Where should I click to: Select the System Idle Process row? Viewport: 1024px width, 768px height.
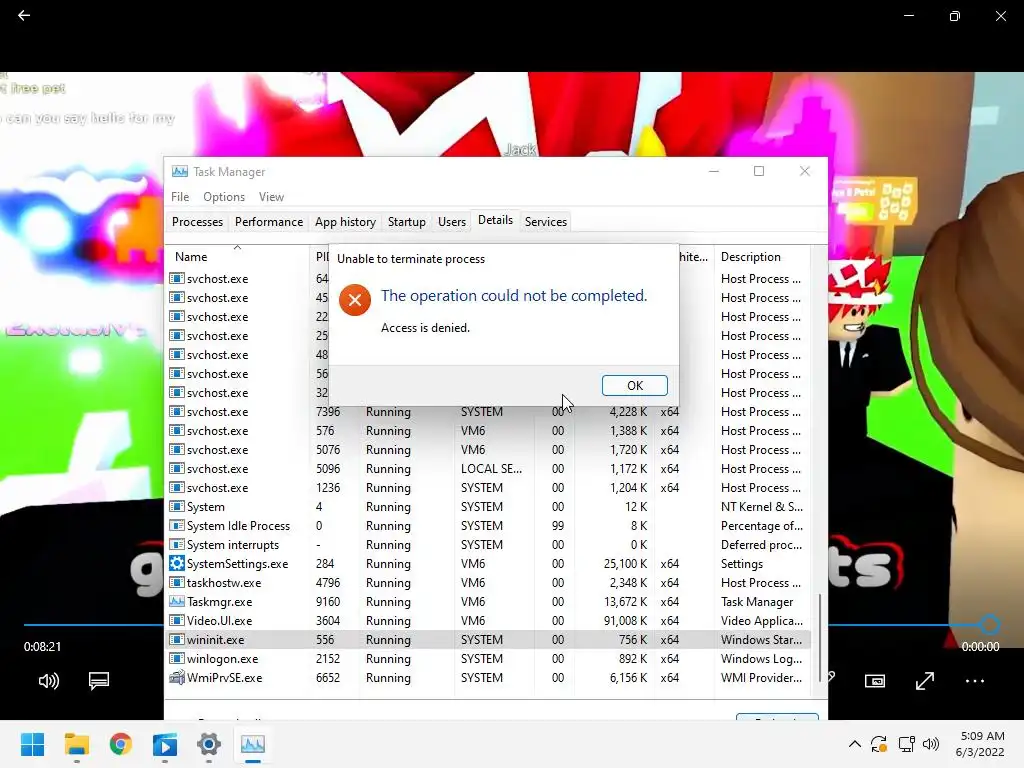click(x=488, y=526)
